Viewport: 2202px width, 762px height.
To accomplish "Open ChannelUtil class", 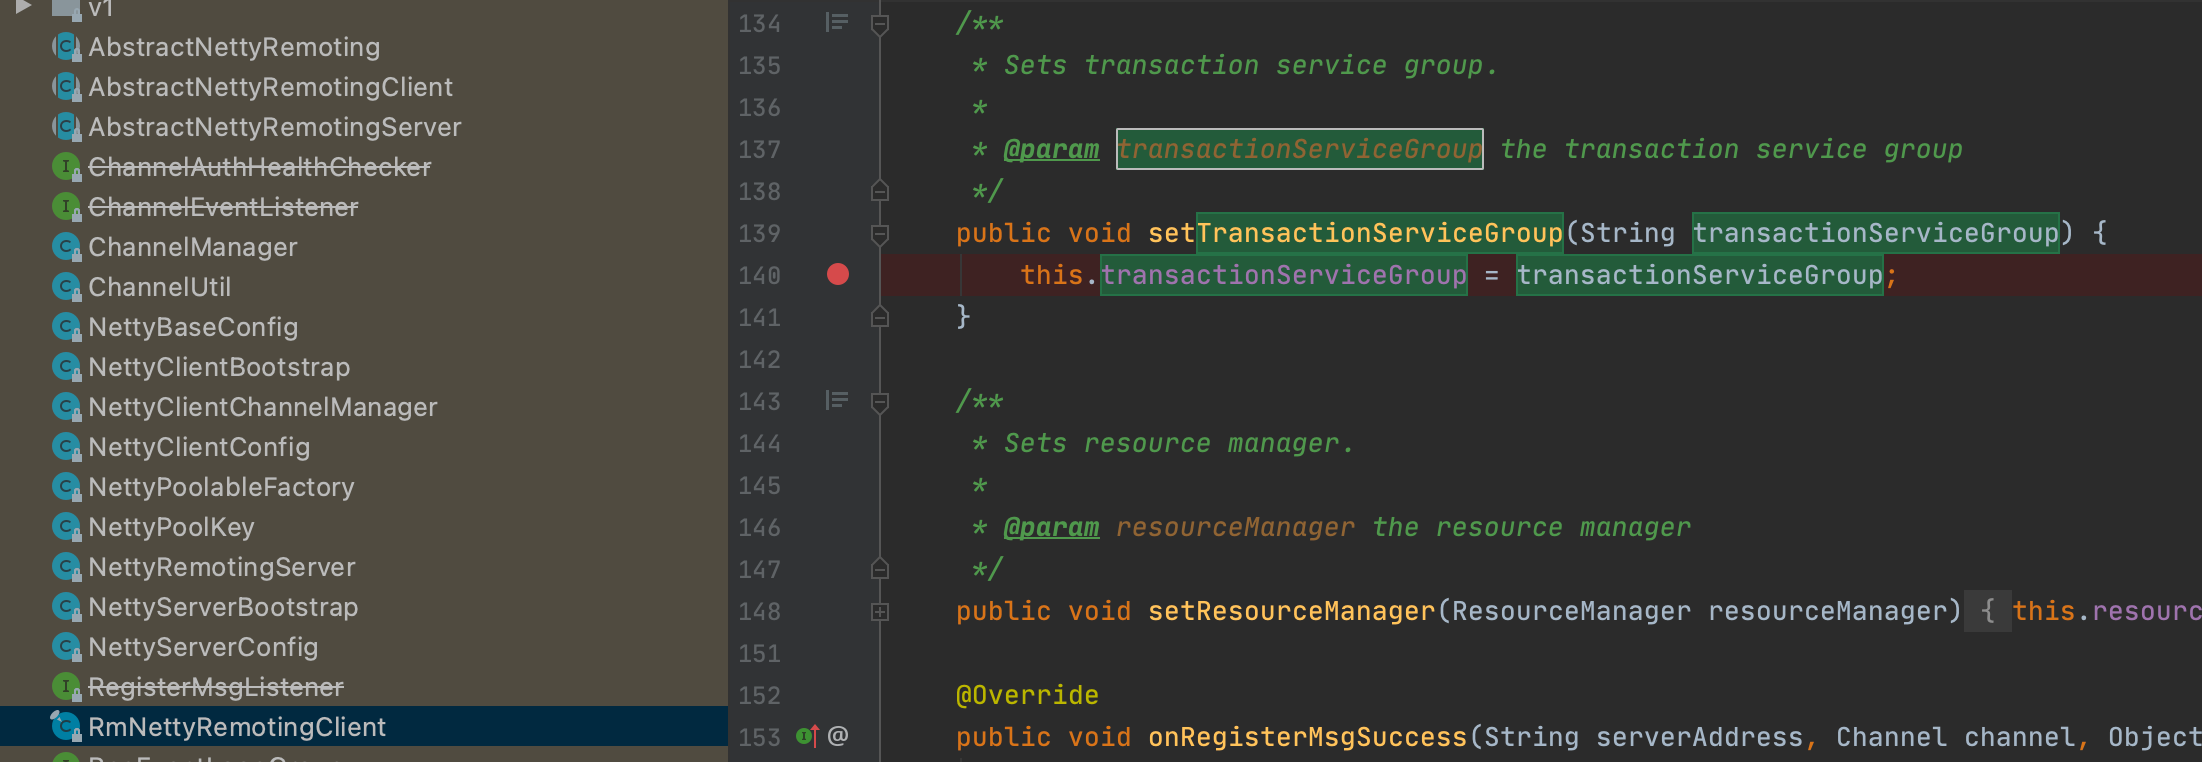I will tap(159, 287).
